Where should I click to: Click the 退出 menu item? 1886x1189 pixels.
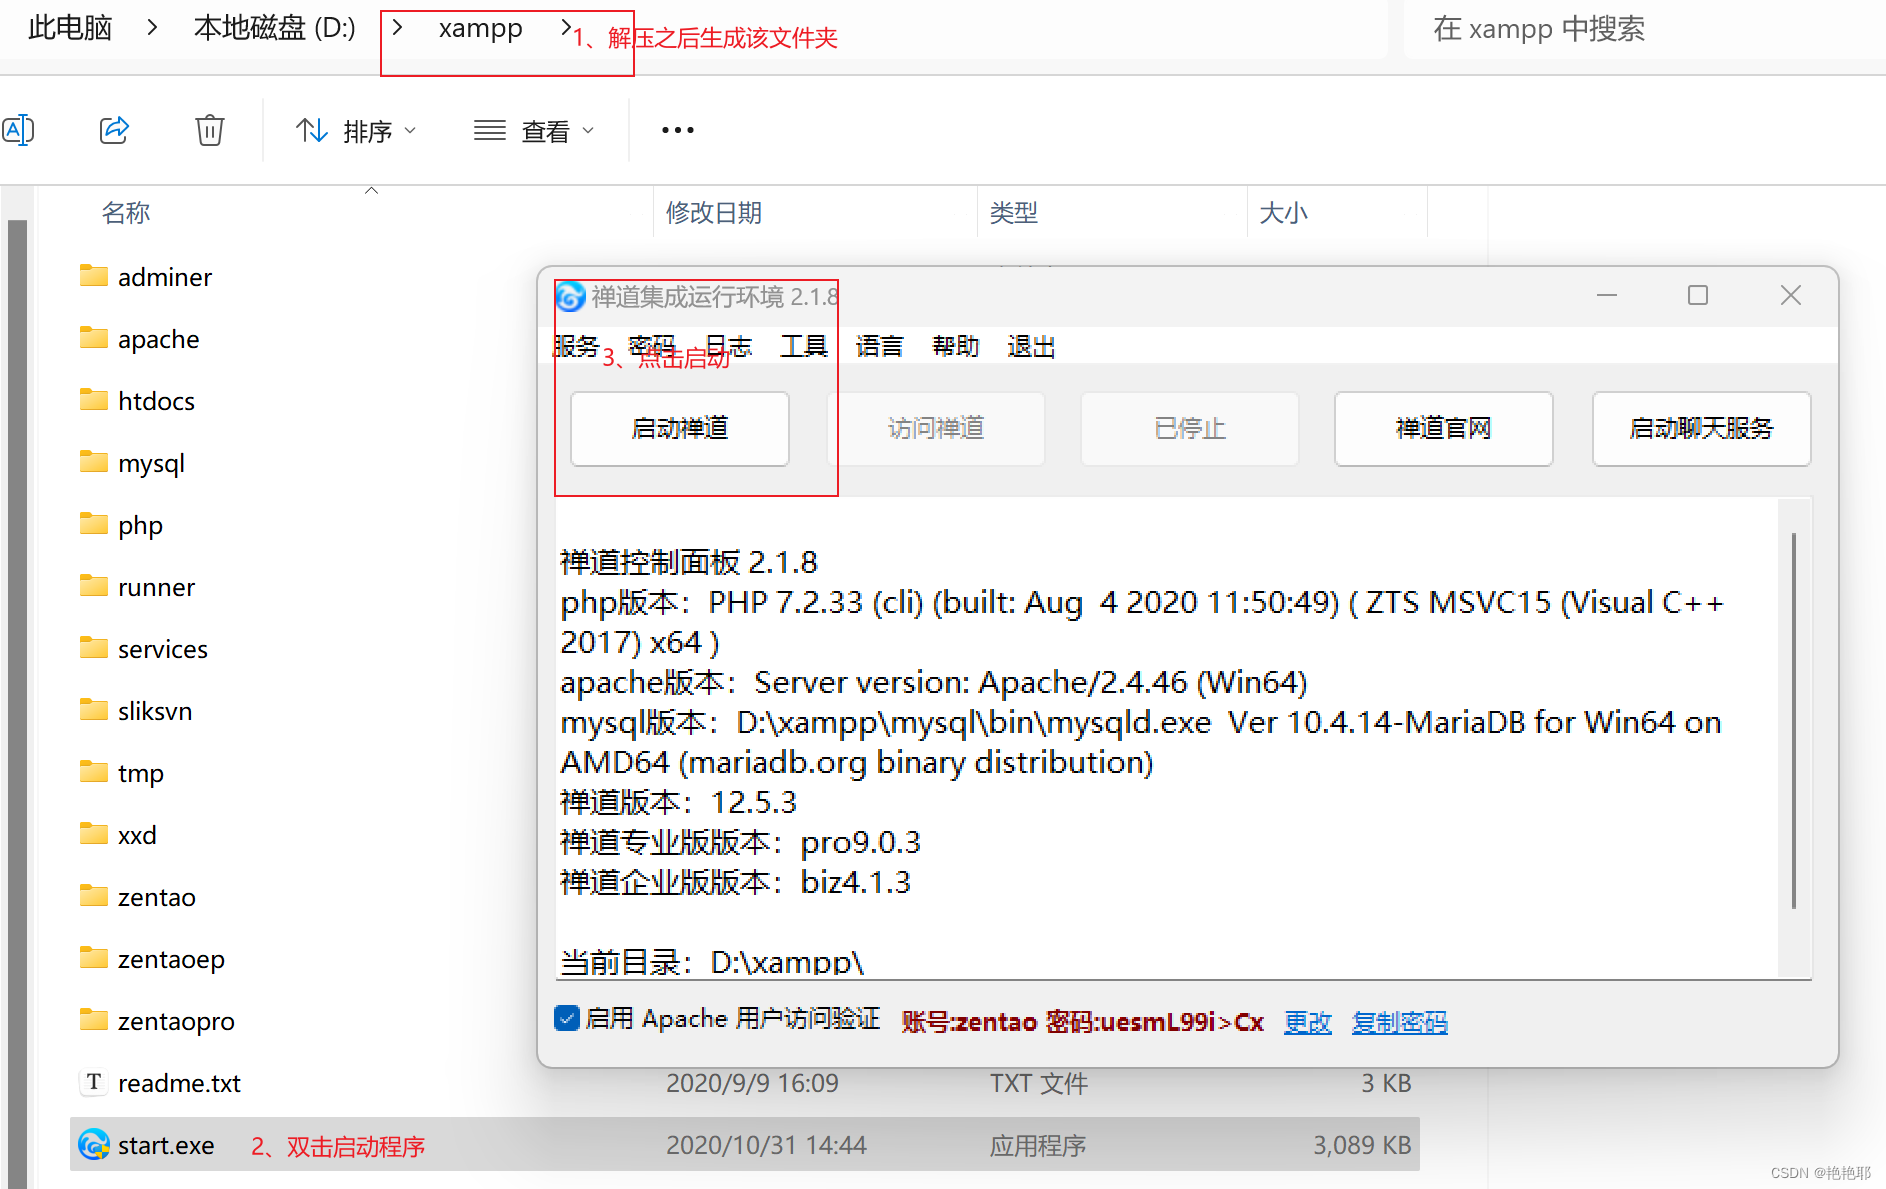pos(1032,346)
